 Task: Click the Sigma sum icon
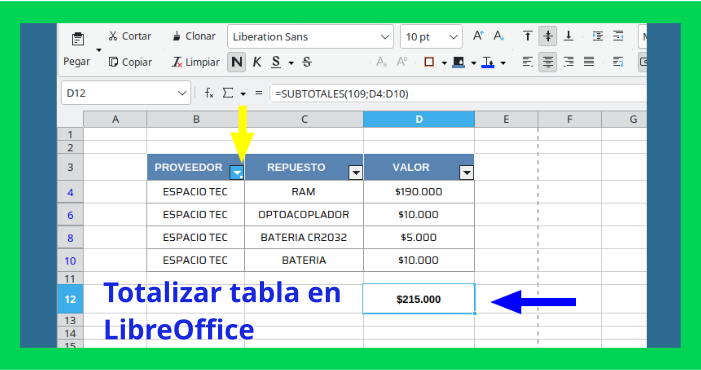click(x=228, y=93)
